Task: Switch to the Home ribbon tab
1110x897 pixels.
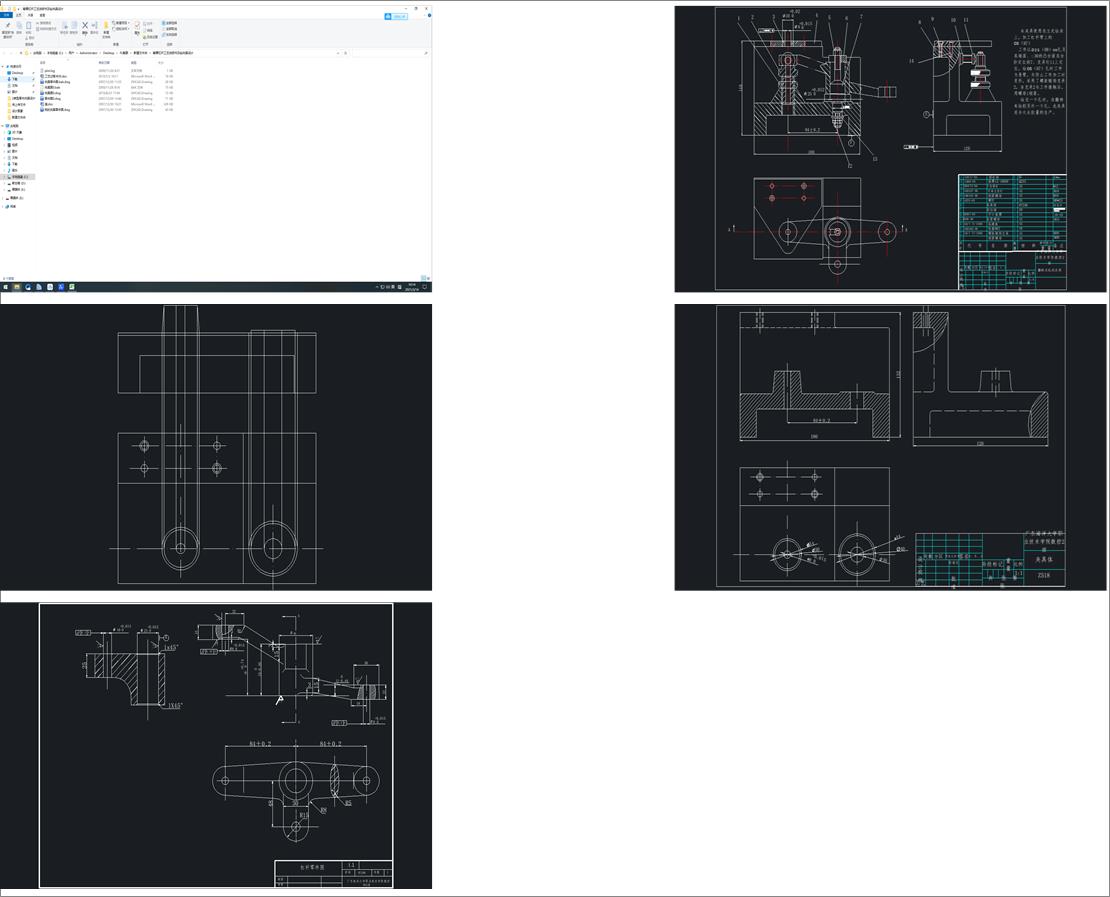Action: pos(19,15)
